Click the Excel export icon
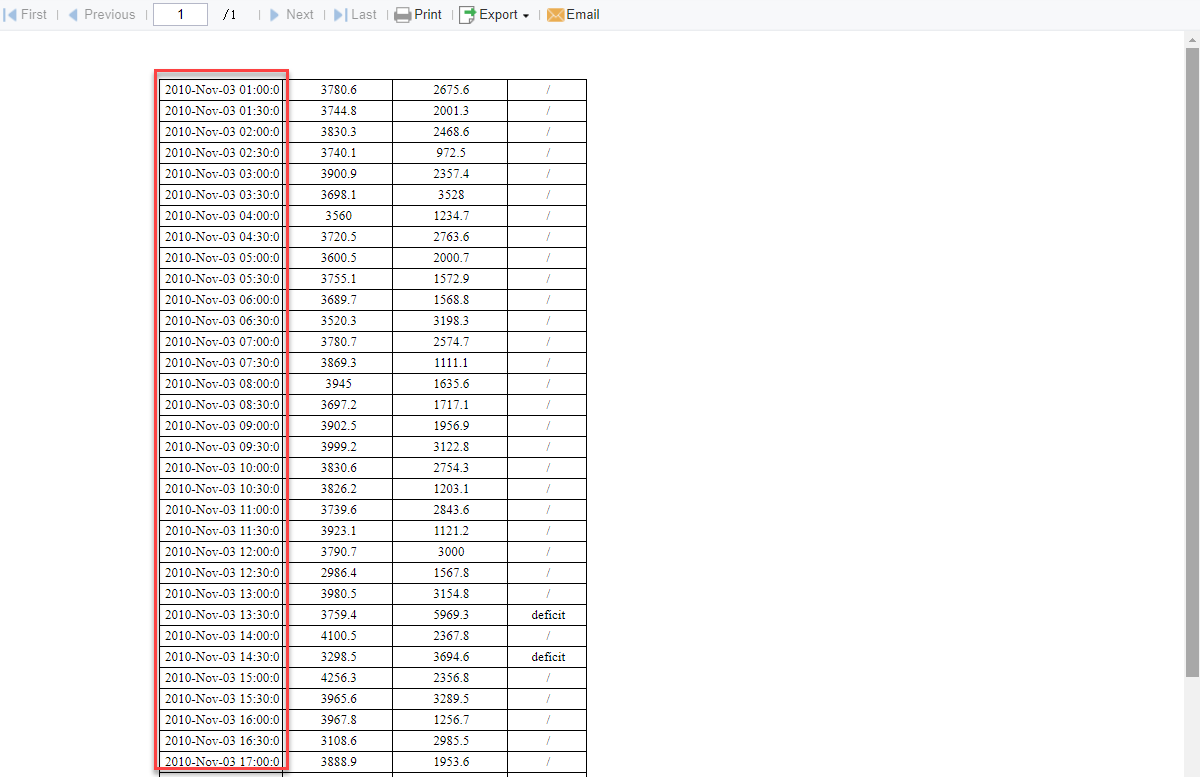Screen dimensions: 1200x777 [466, 14]
